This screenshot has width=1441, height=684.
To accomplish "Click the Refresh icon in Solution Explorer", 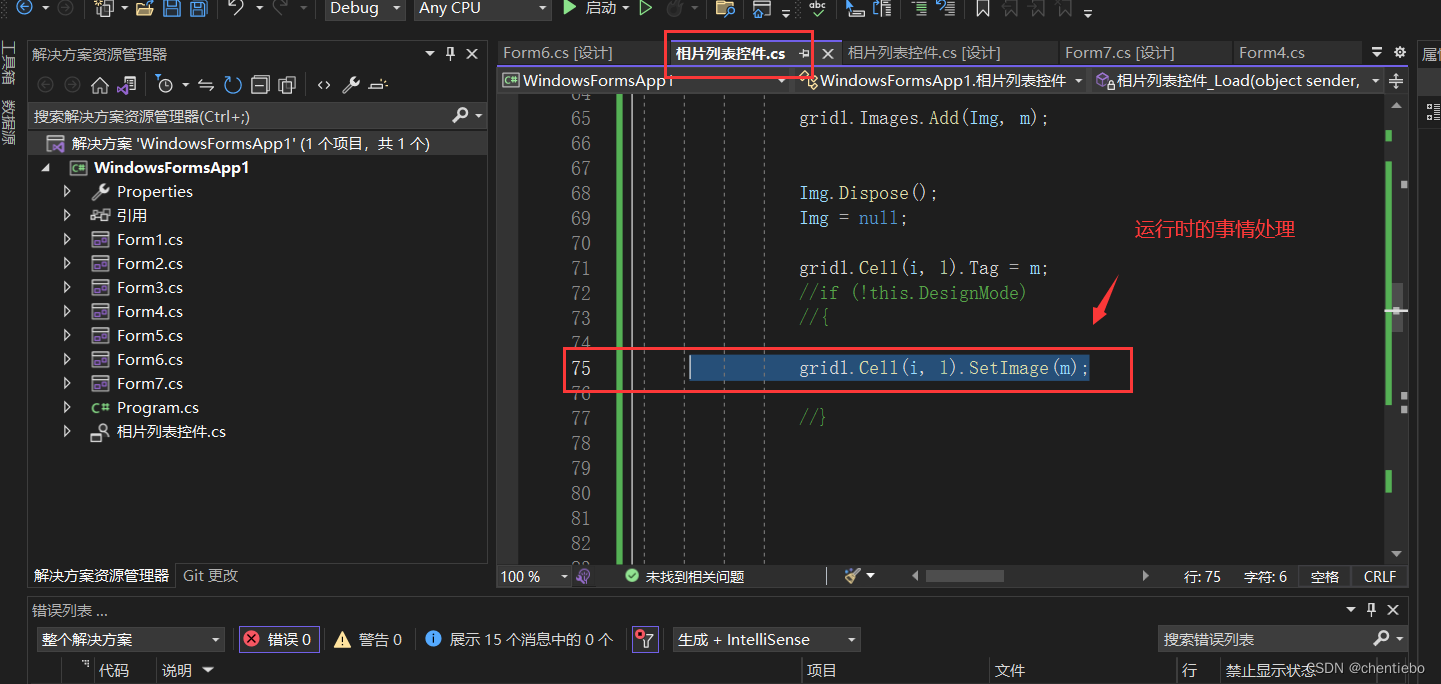I will (x=233, y=85).
